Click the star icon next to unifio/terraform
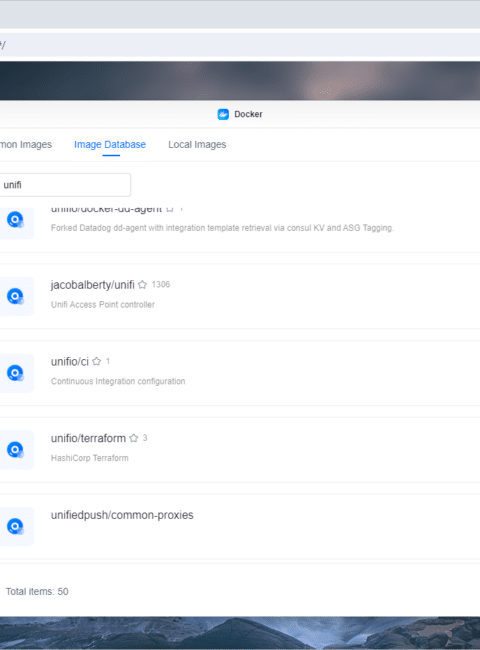This screenshot has height=650, width=480. (133, 438)
